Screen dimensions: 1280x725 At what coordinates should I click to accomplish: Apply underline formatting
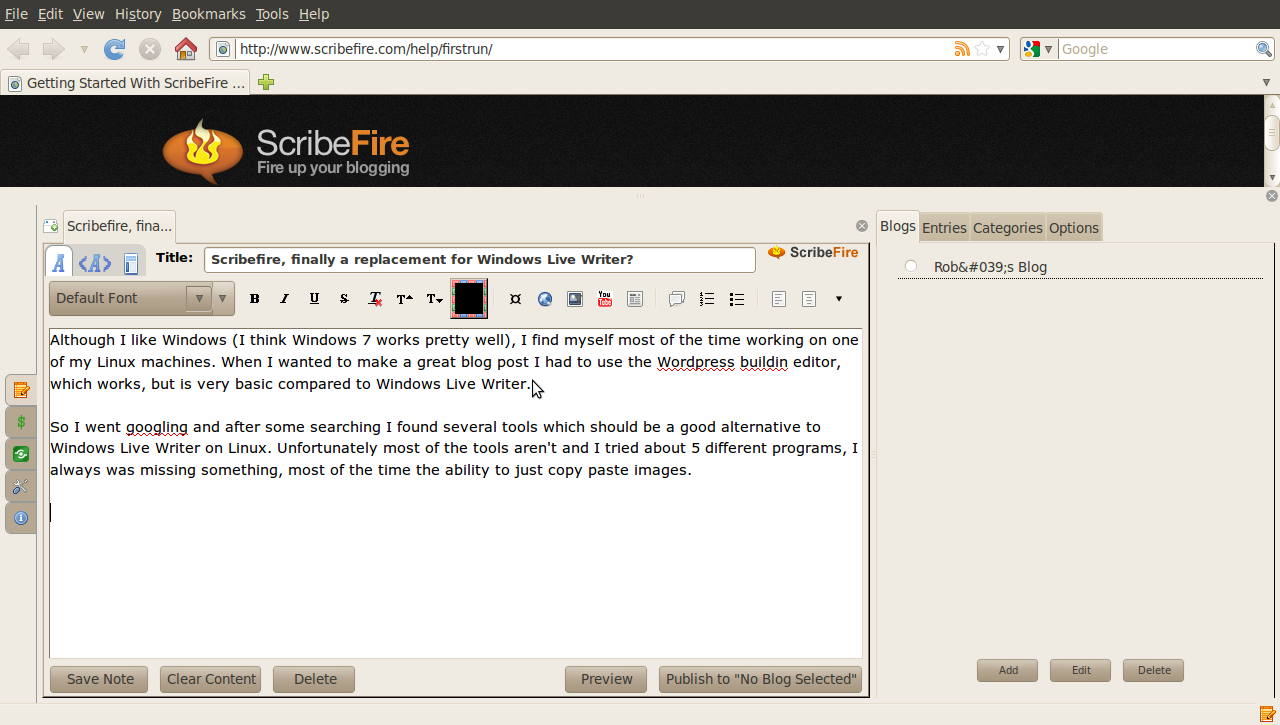point(314,299)
